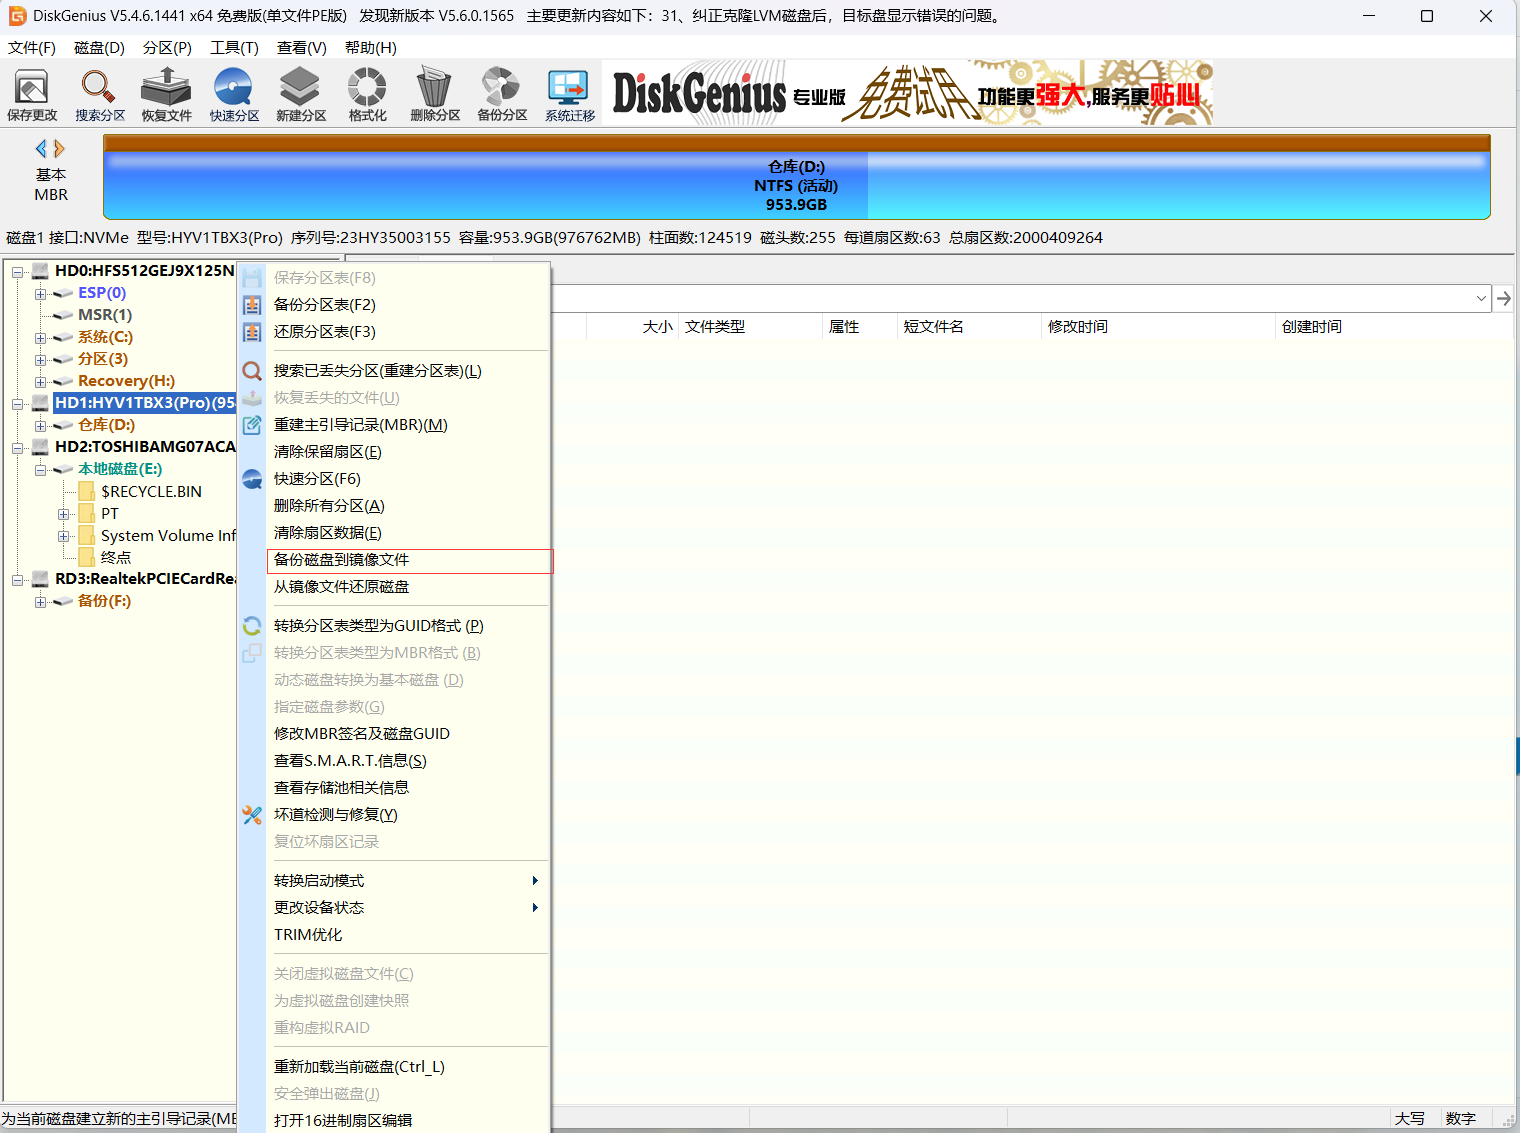Start 快速分区 from the toolbar
The height and width of the screenshot is (1133, 1520).
[234, 95]
